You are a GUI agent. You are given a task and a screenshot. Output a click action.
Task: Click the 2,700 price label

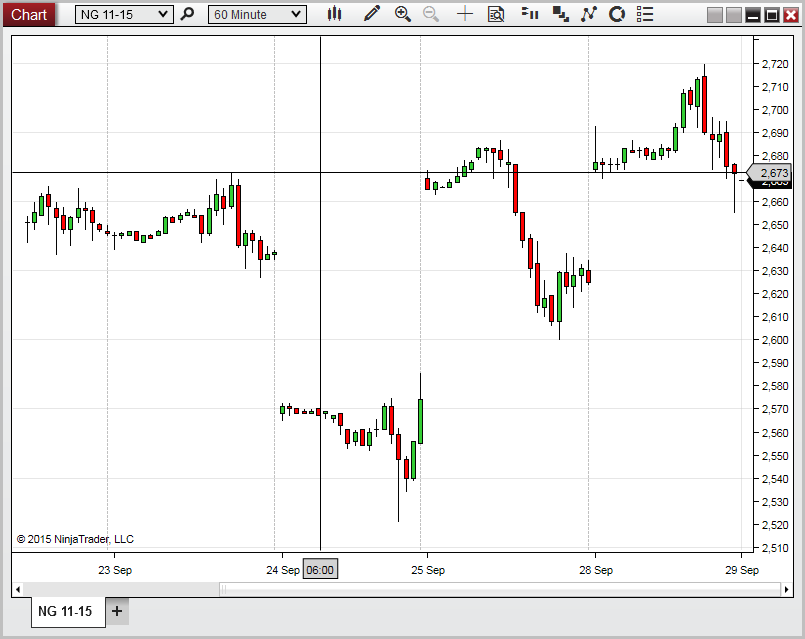pyautogui.click(x=775, y=110)
